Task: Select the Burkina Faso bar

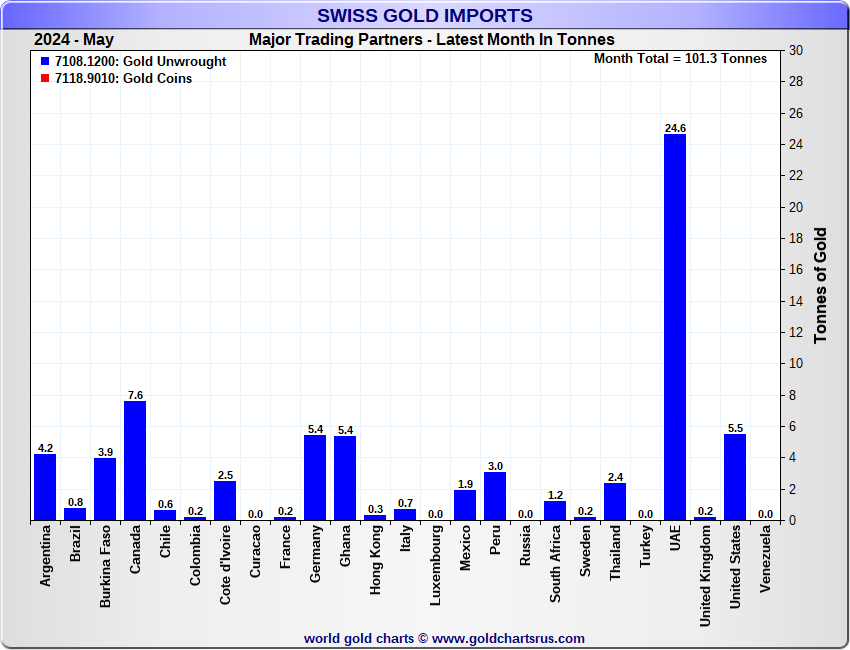Action: 105,489
